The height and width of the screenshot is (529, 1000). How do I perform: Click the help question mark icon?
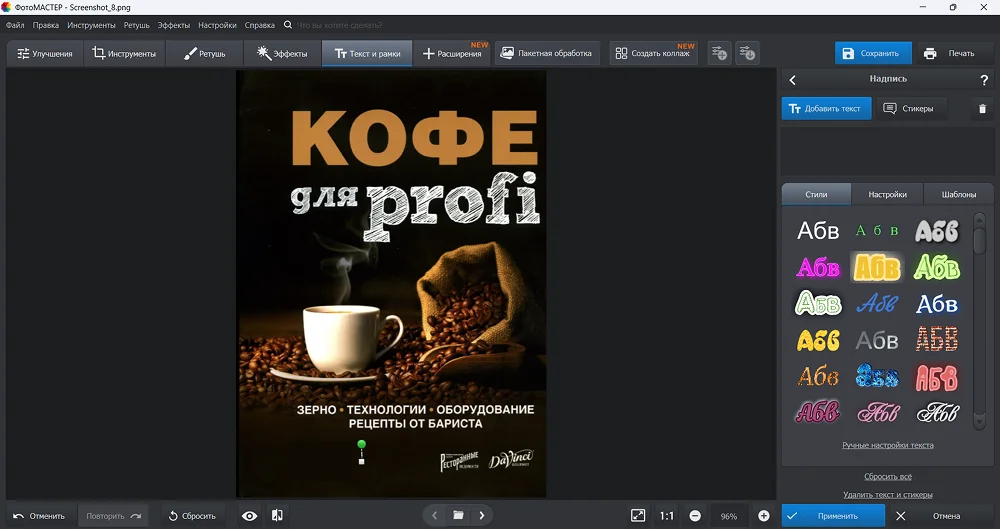pyautogui.click(x=984, y=80)
